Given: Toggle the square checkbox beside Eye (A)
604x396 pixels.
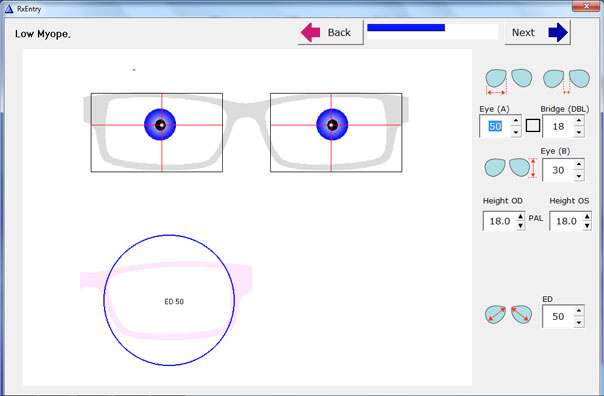Looking at the screenshot, I should (x=533, y=126).
